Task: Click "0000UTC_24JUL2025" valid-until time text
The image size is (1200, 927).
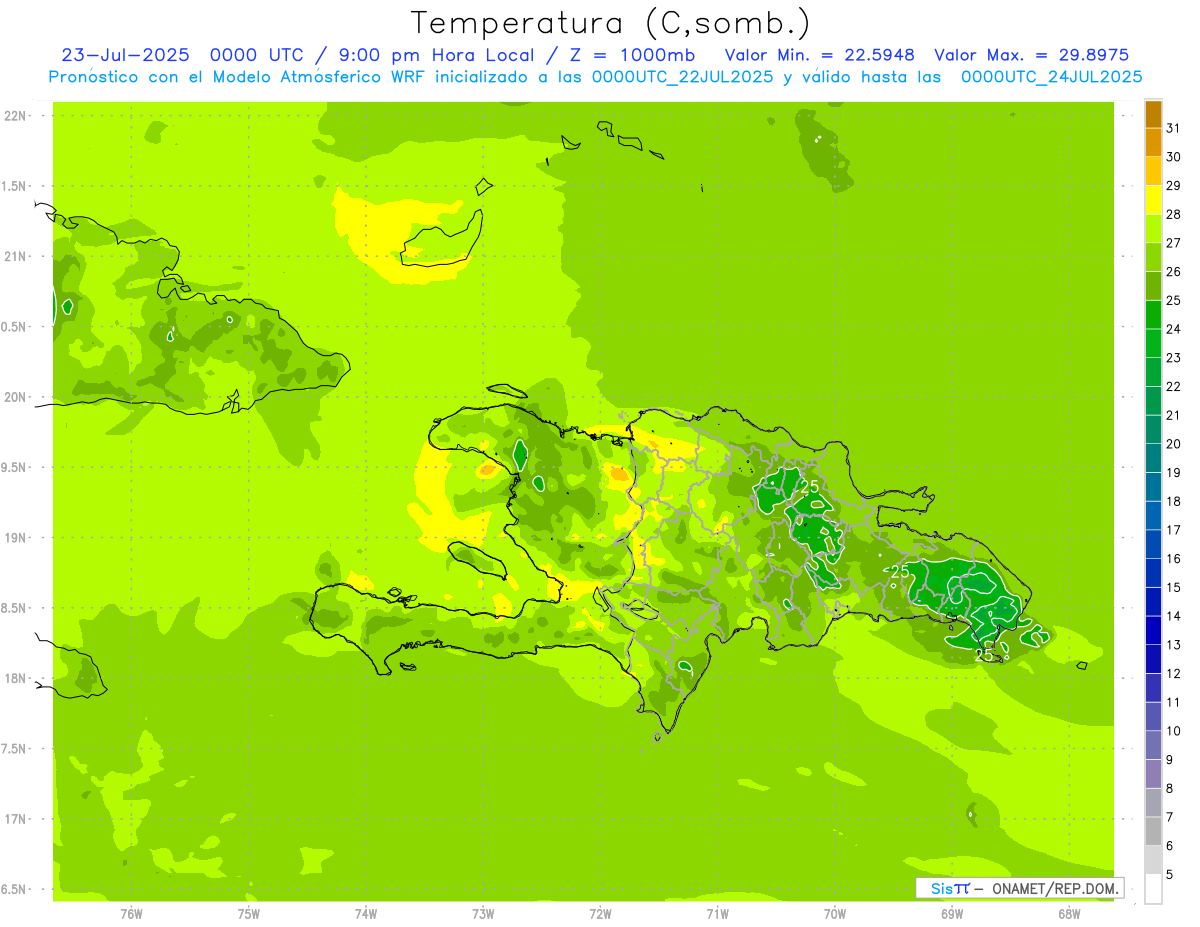Action: (x=1052, y=77)
